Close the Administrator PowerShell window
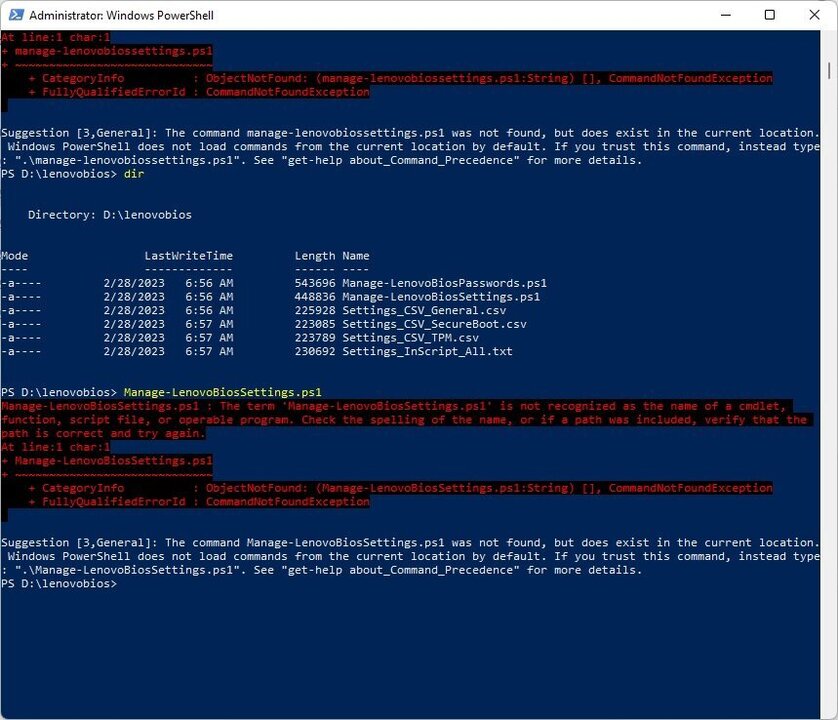This screenshot has height=720, width=838. tap(814, 15)
